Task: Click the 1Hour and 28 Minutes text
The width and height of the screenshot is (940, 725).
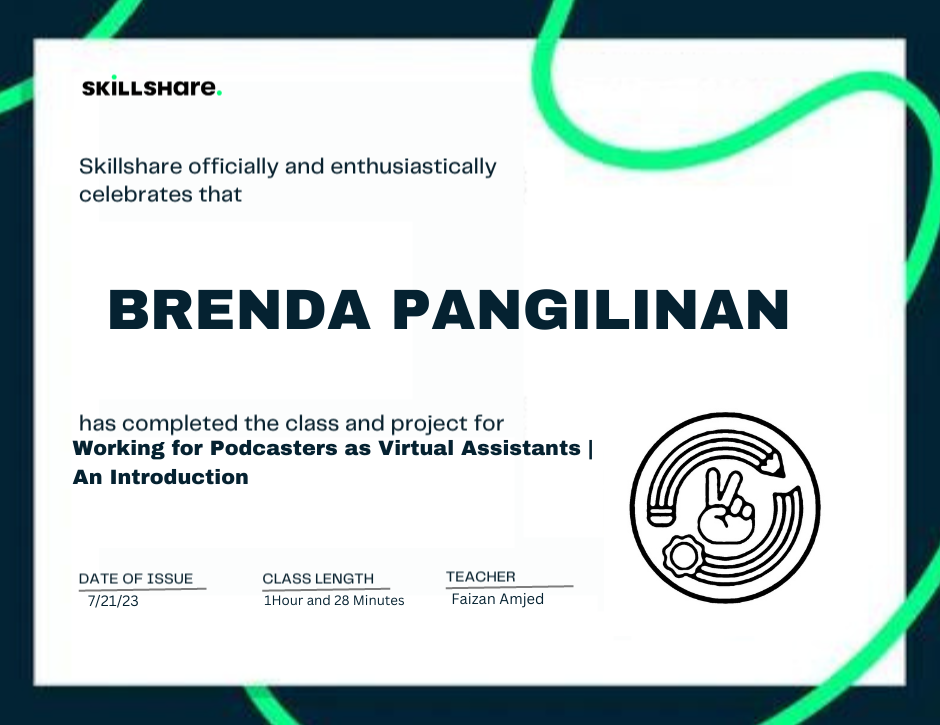Action: 333,601
